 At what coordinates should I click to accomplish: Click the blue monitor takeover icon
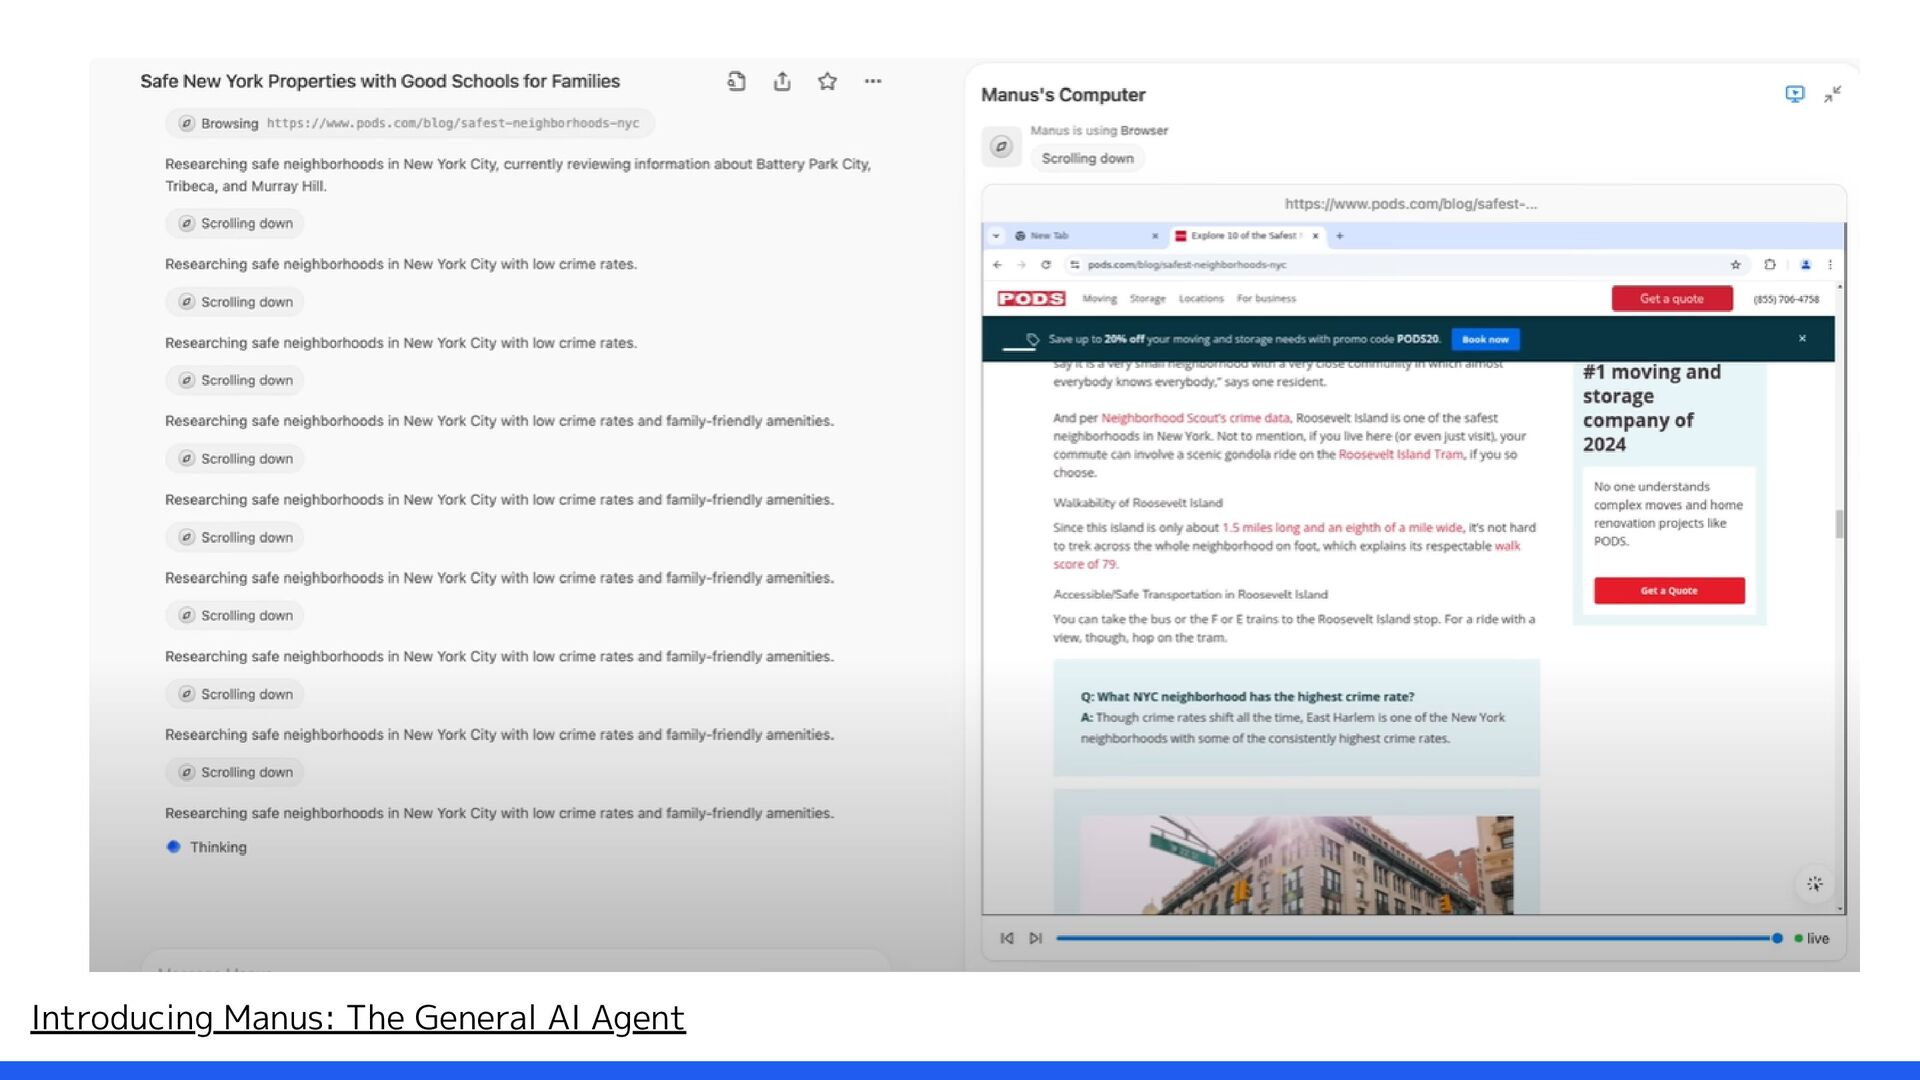[1795, 94]
